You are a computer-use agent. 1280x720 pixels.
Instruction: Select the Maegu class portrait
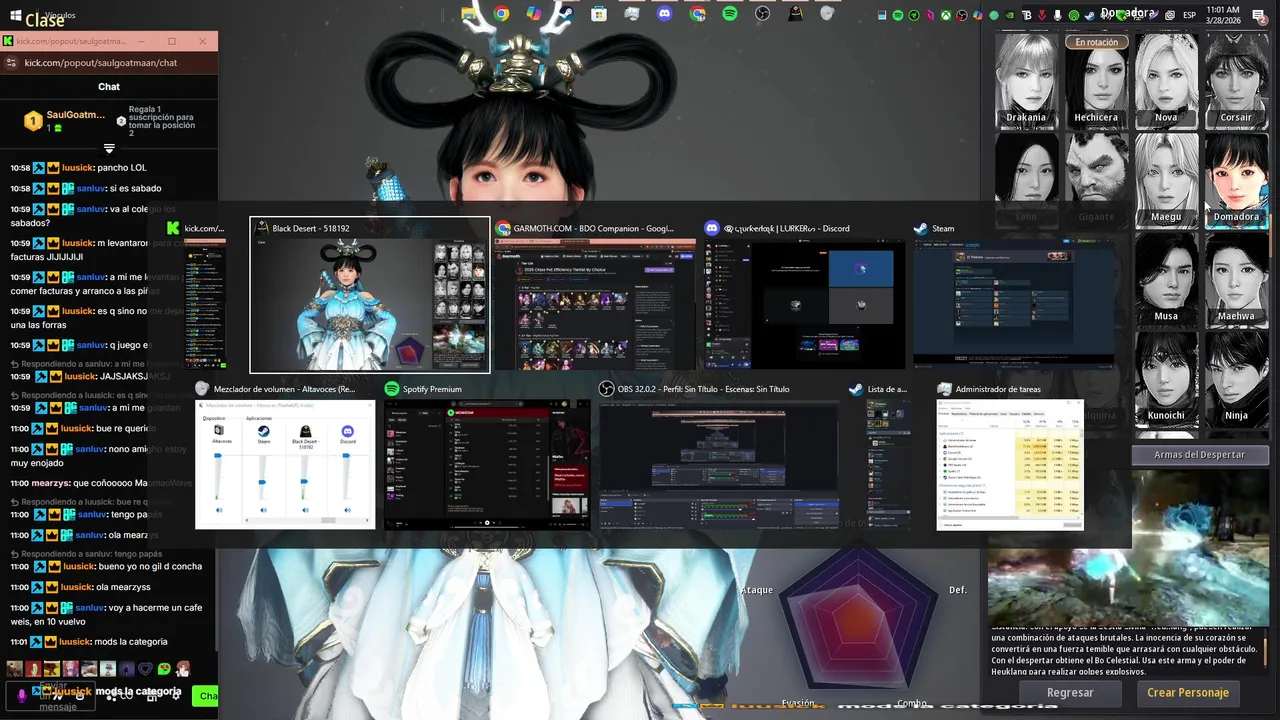1166,180
